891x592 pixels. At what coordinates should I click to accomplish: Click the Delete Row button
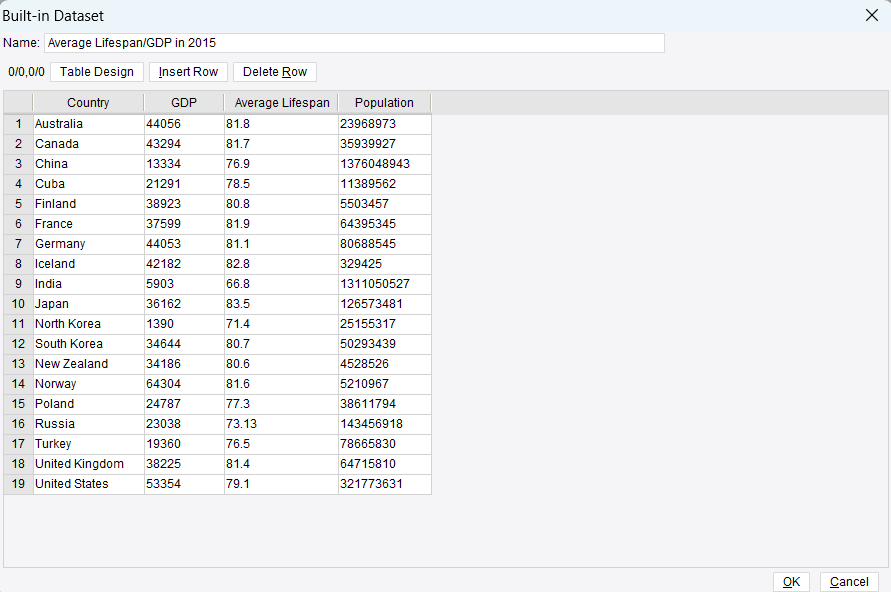[275, 72]
